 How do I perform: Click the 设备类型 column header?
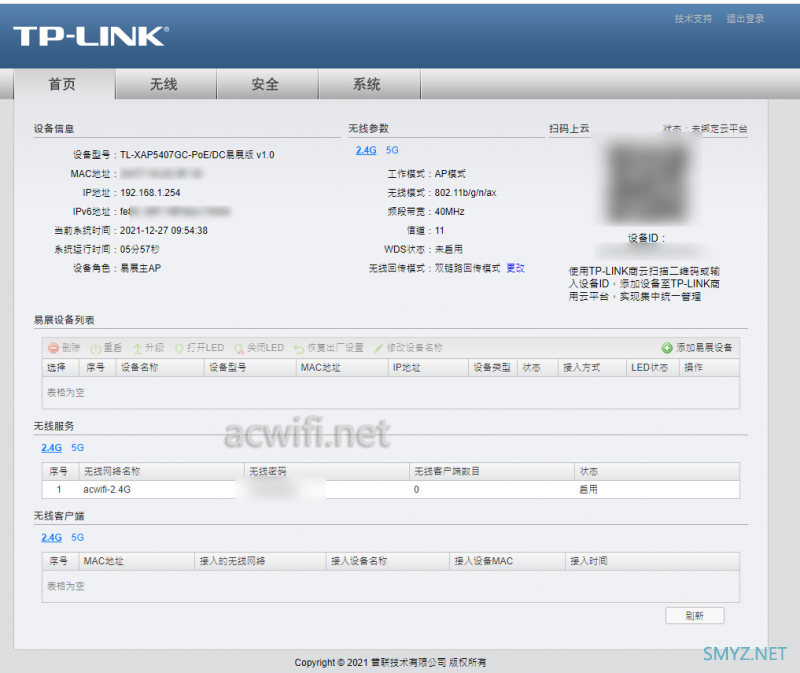tap(492, 367)
